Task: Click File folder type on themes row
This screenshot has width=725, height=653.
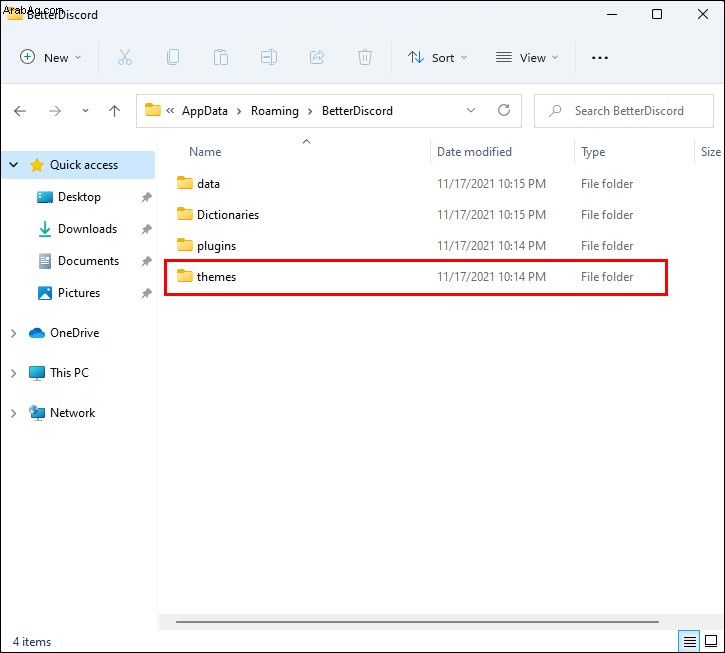Action: pos(607,277)
